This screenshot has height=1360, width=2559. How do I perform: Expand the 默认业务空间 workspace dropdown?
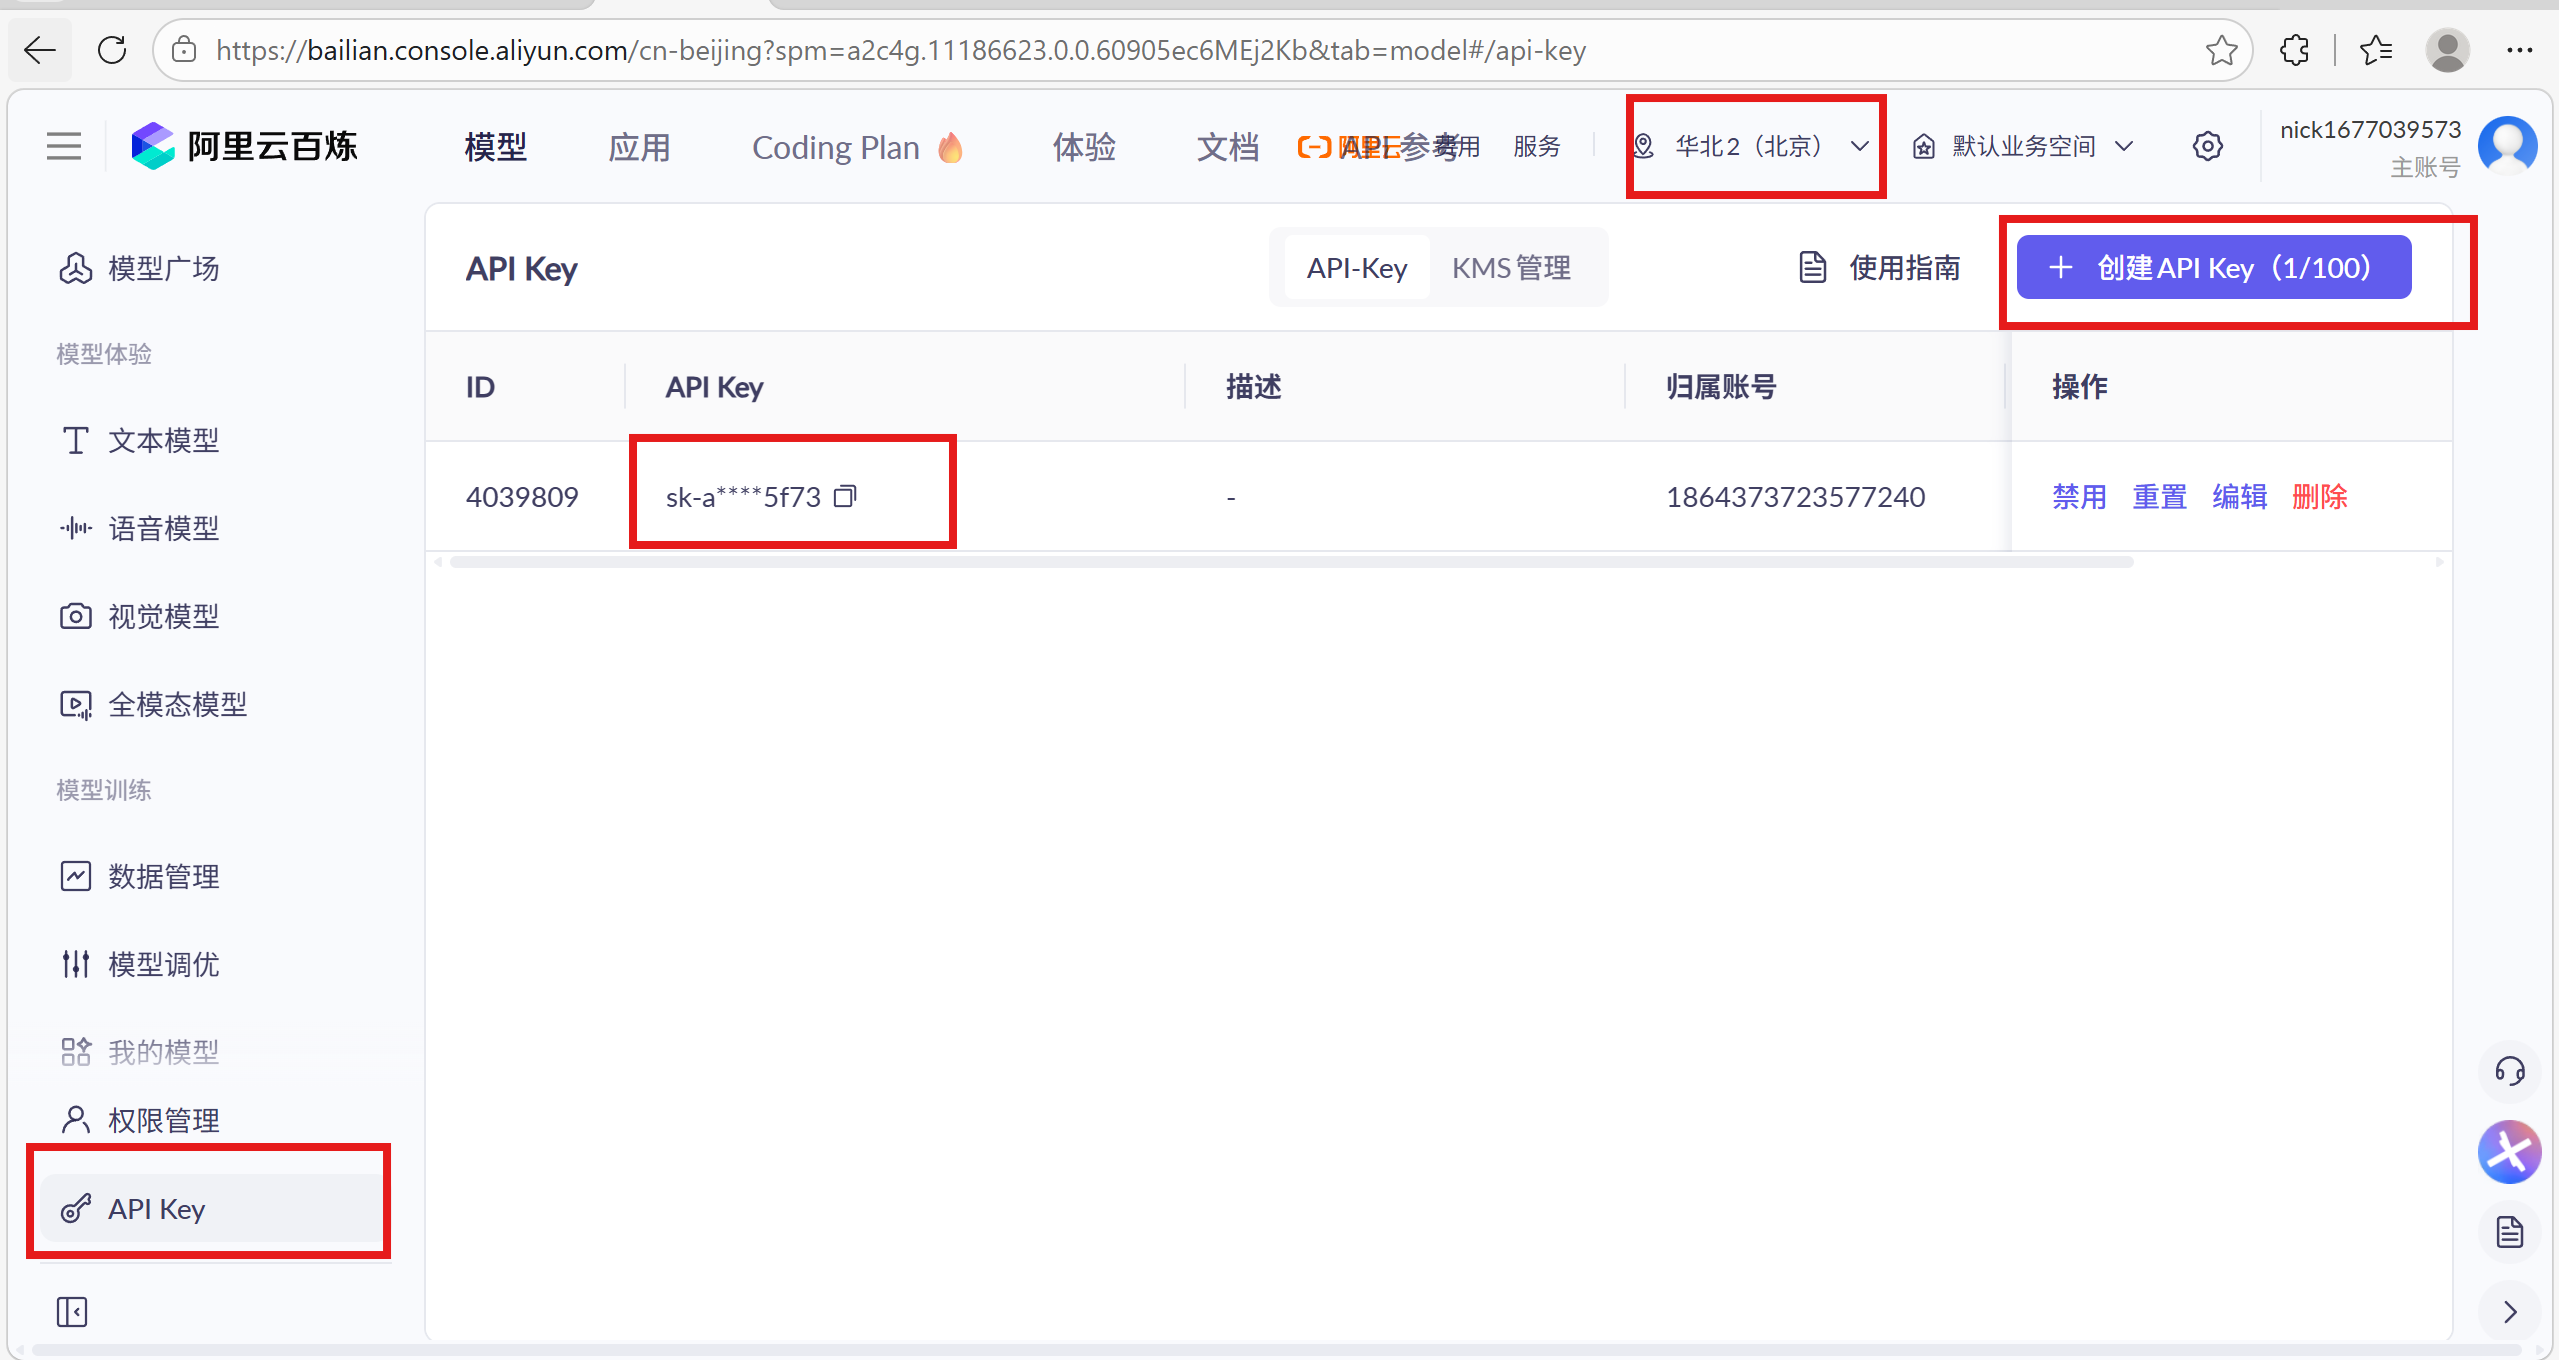[2024, 147]
